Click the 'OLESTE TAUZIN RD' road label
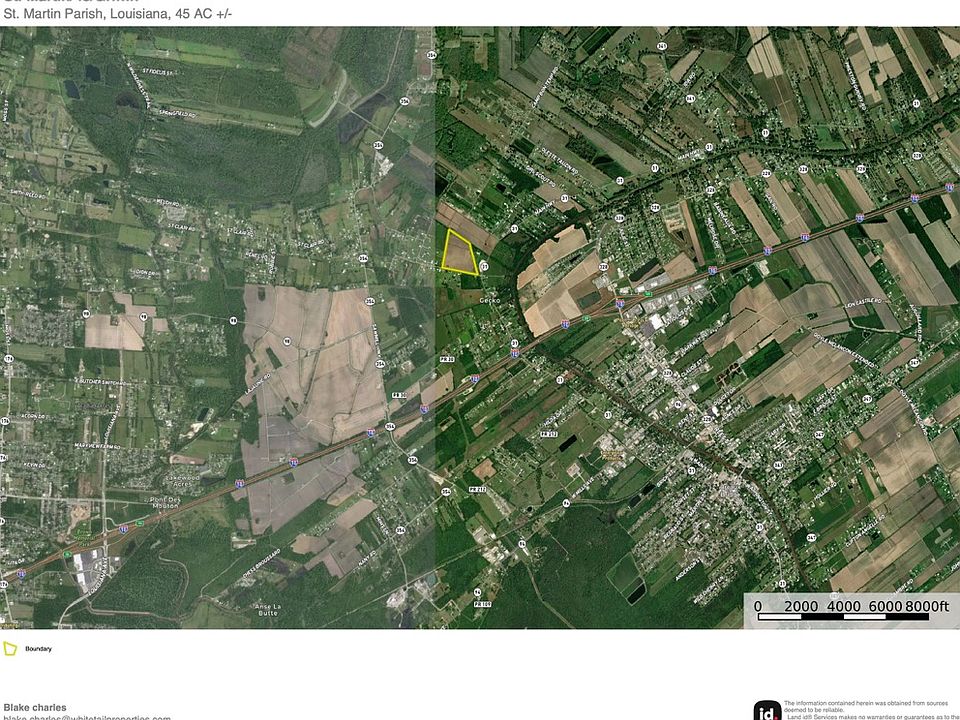The height and width of the screenshot is (720, 960). click(559, 160)
